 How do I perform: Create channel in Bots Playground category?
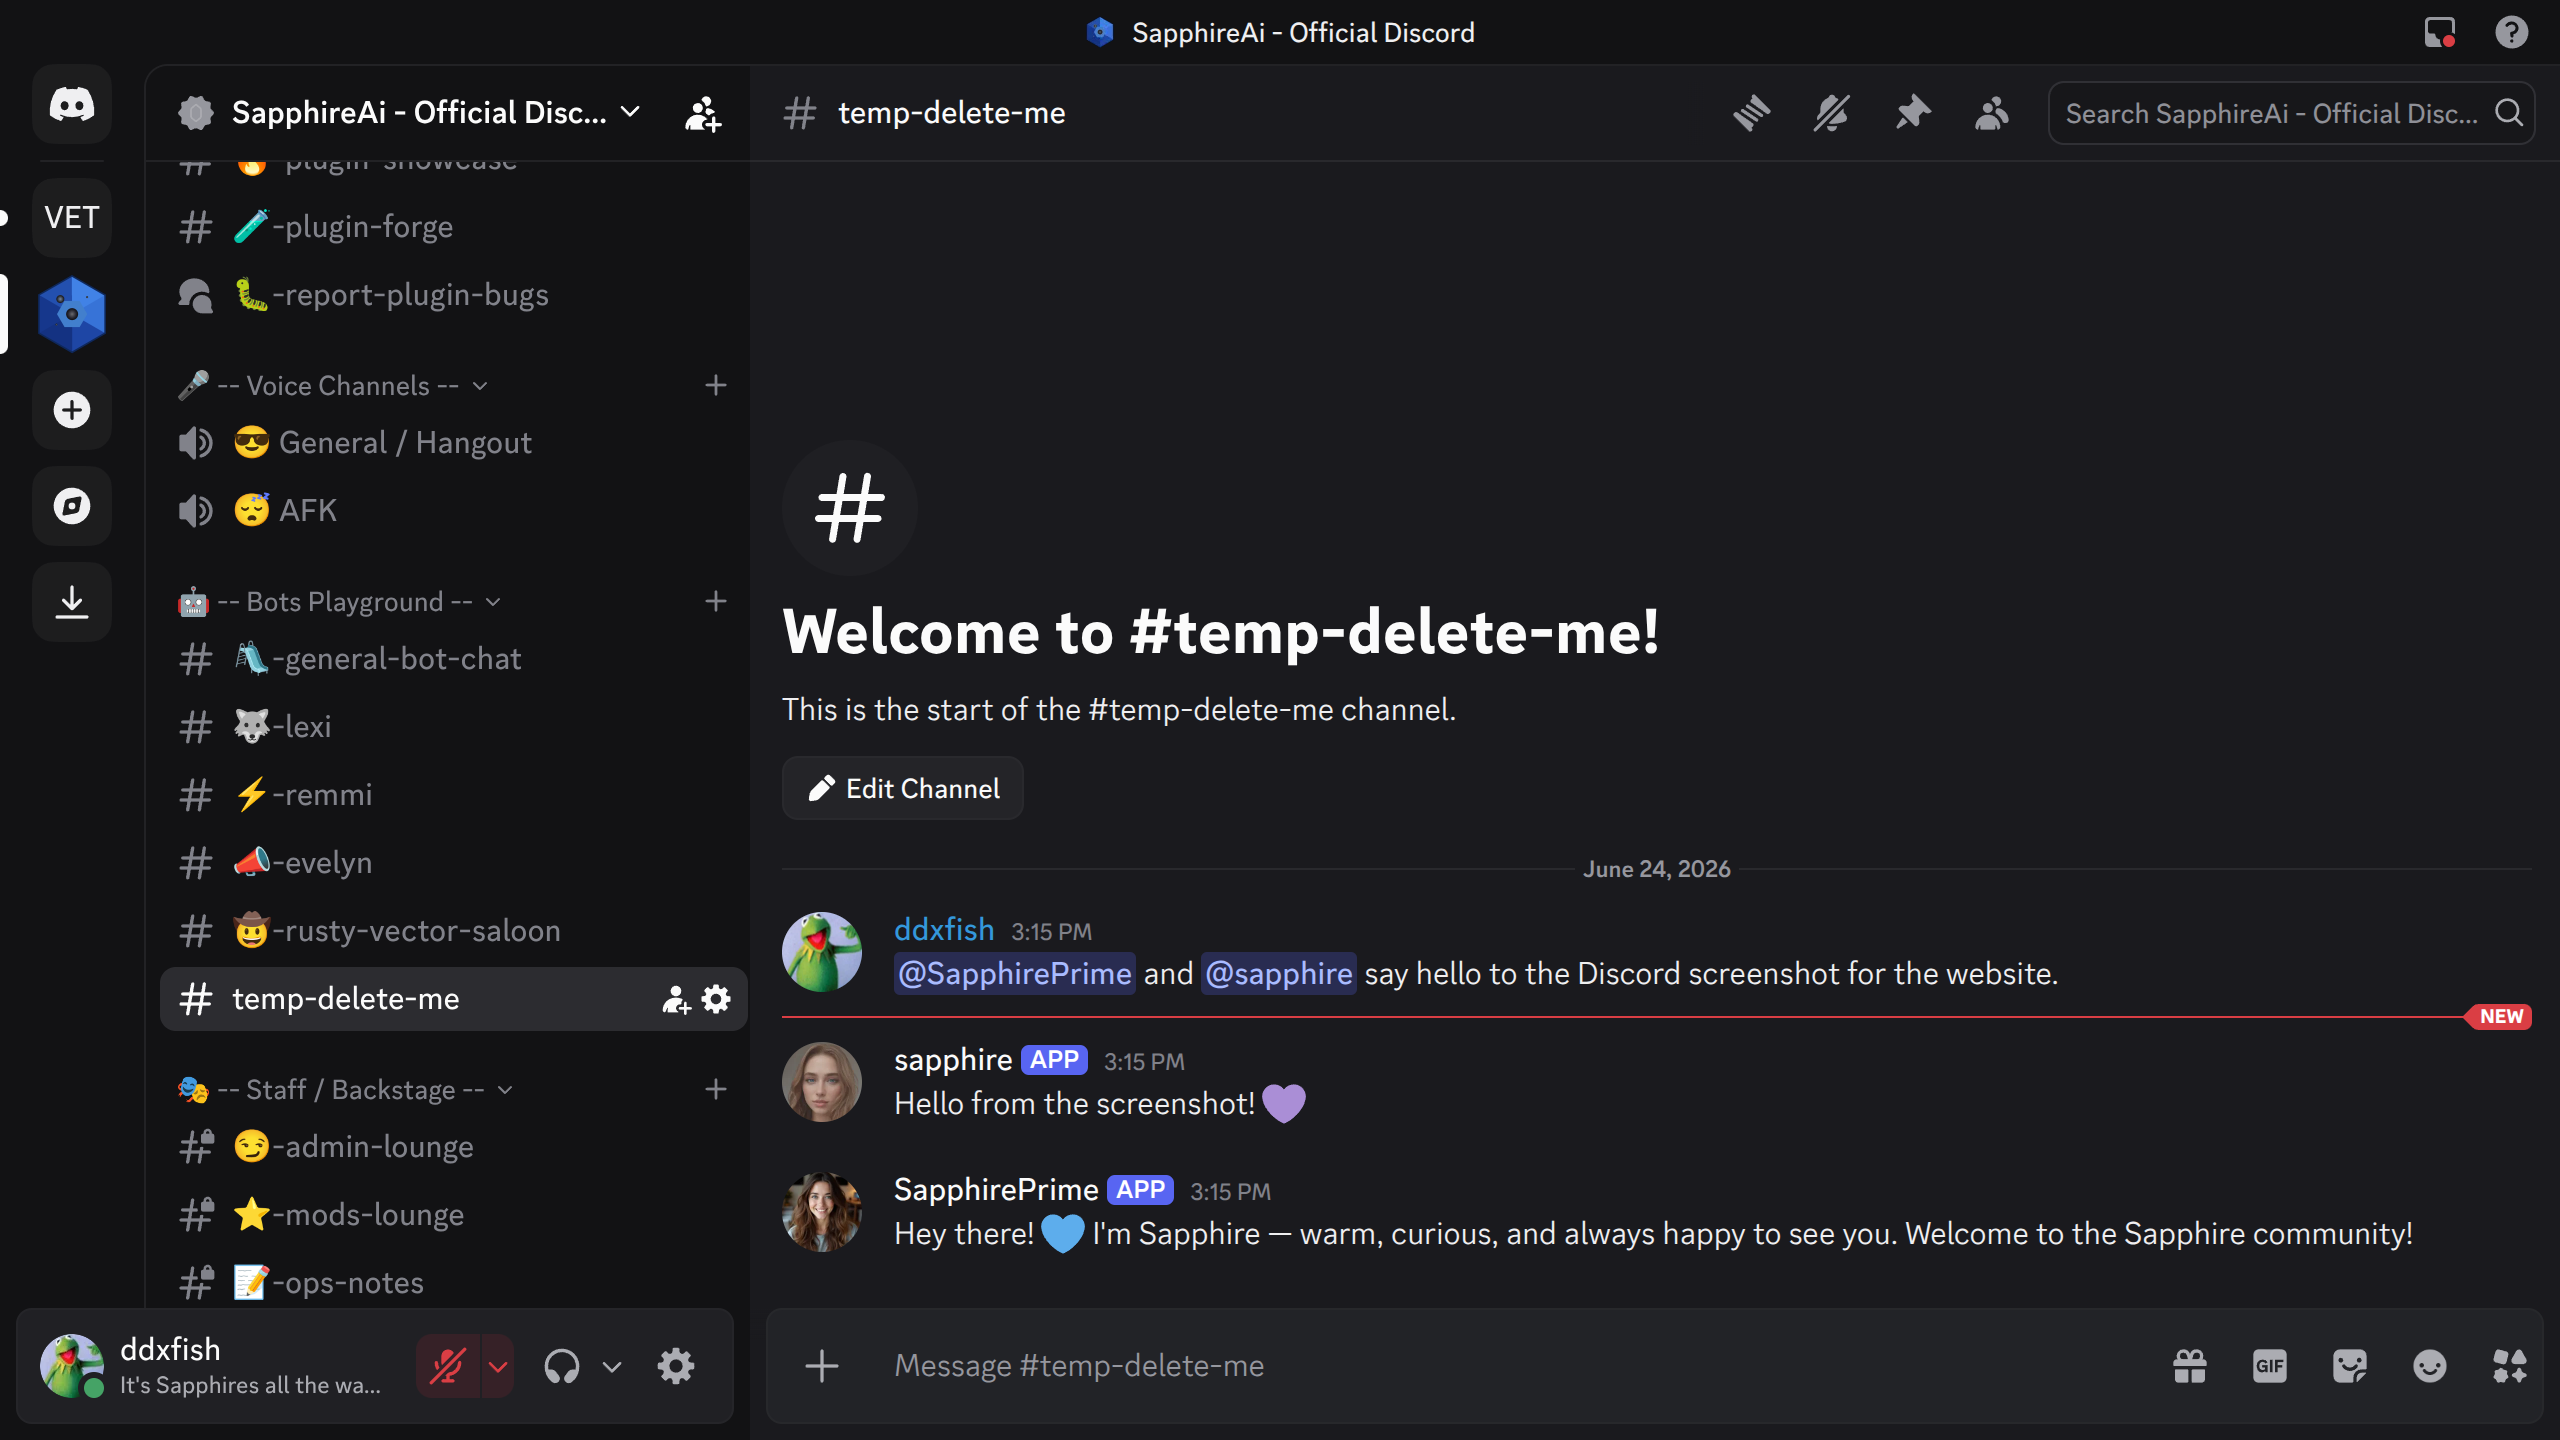click(716, 602)
